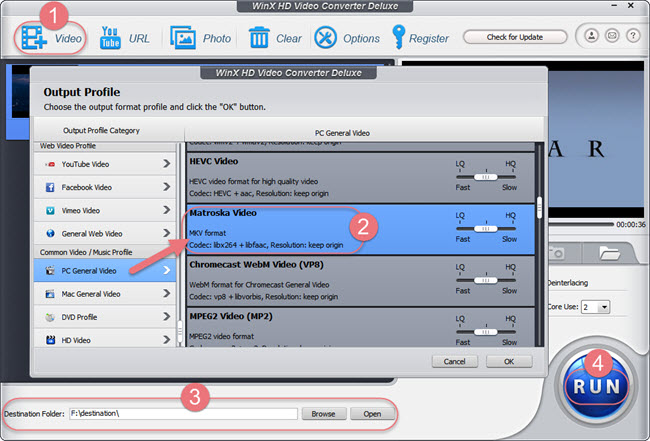Expand DVD Profile category arrow
The width and height of the screenshot is (650, 441).
point(167,317)
